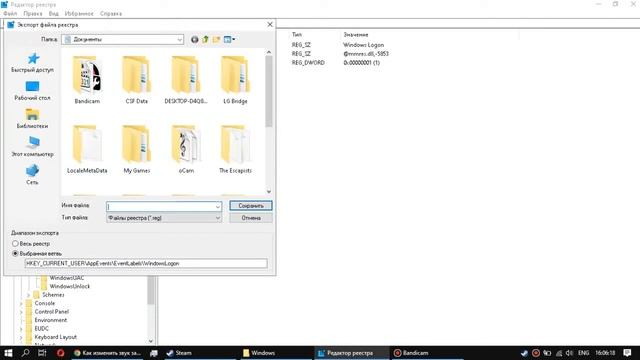The width and height of the screenshot is (640, 360).
Task: Select the Выбранная ветвь radio button
Action: tap(15, 253)
